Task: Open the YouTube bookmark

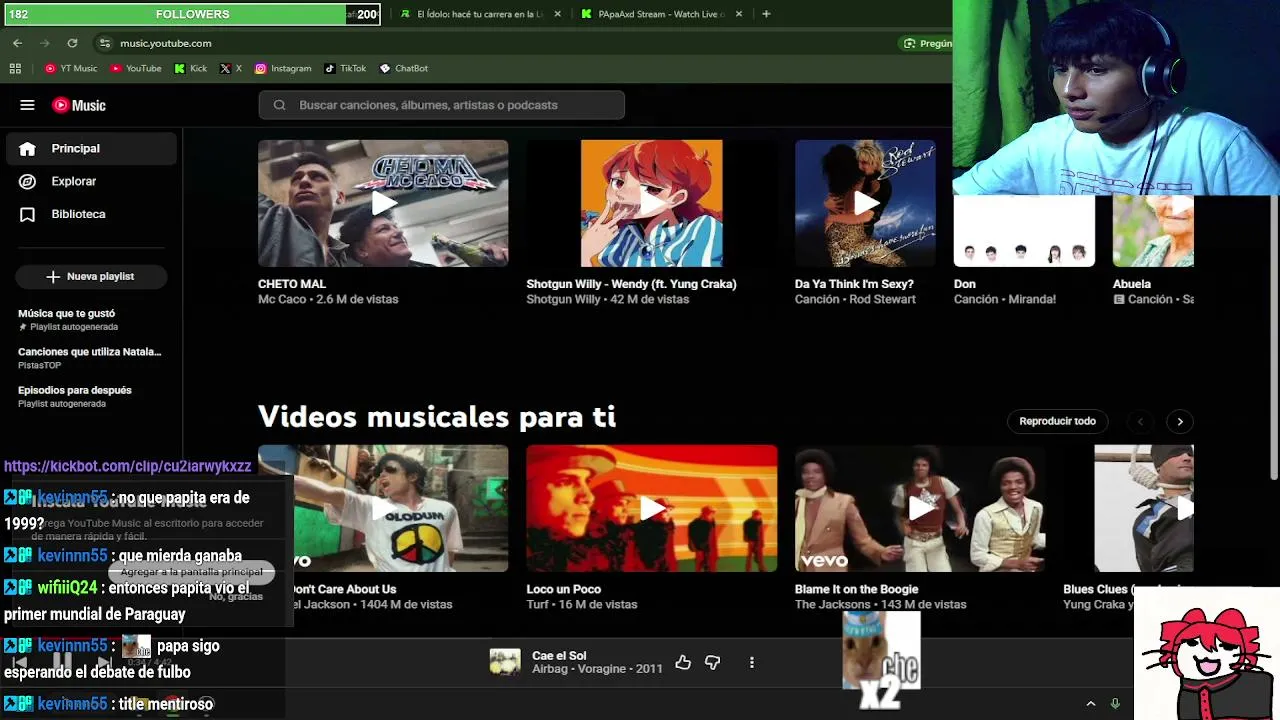Action: 136,68
